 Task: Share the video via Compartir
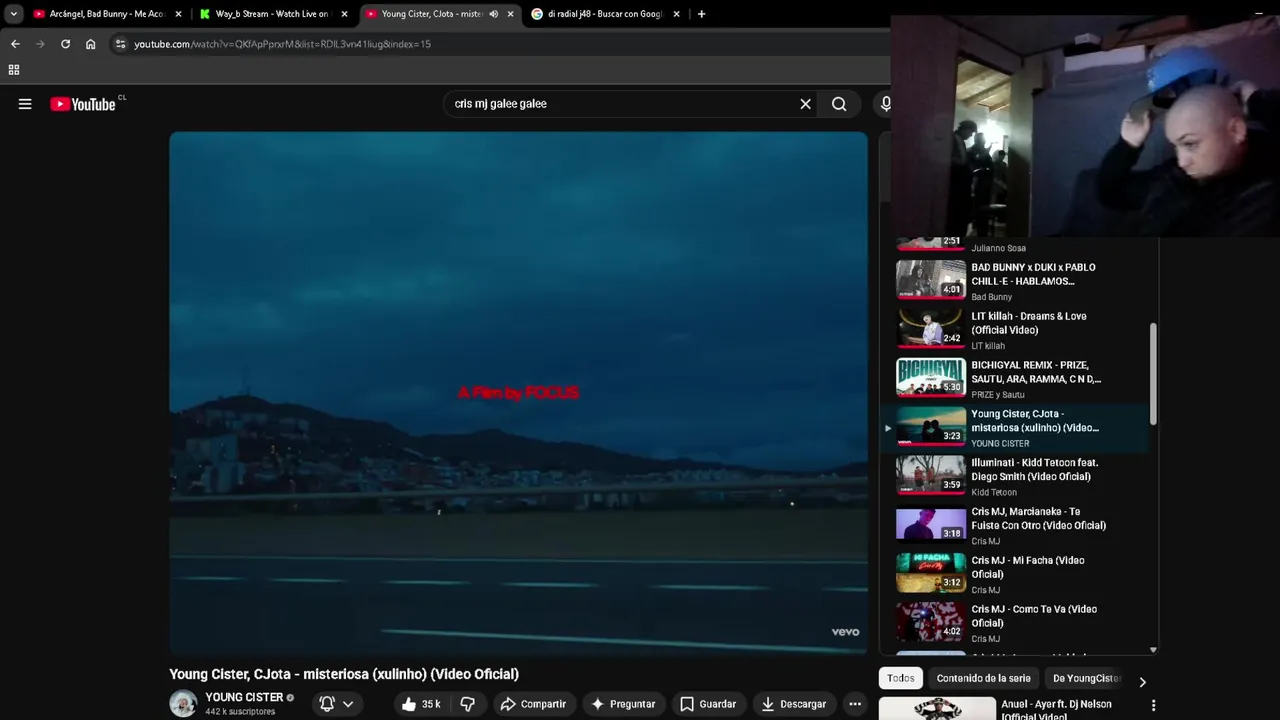tap(533, 704)
